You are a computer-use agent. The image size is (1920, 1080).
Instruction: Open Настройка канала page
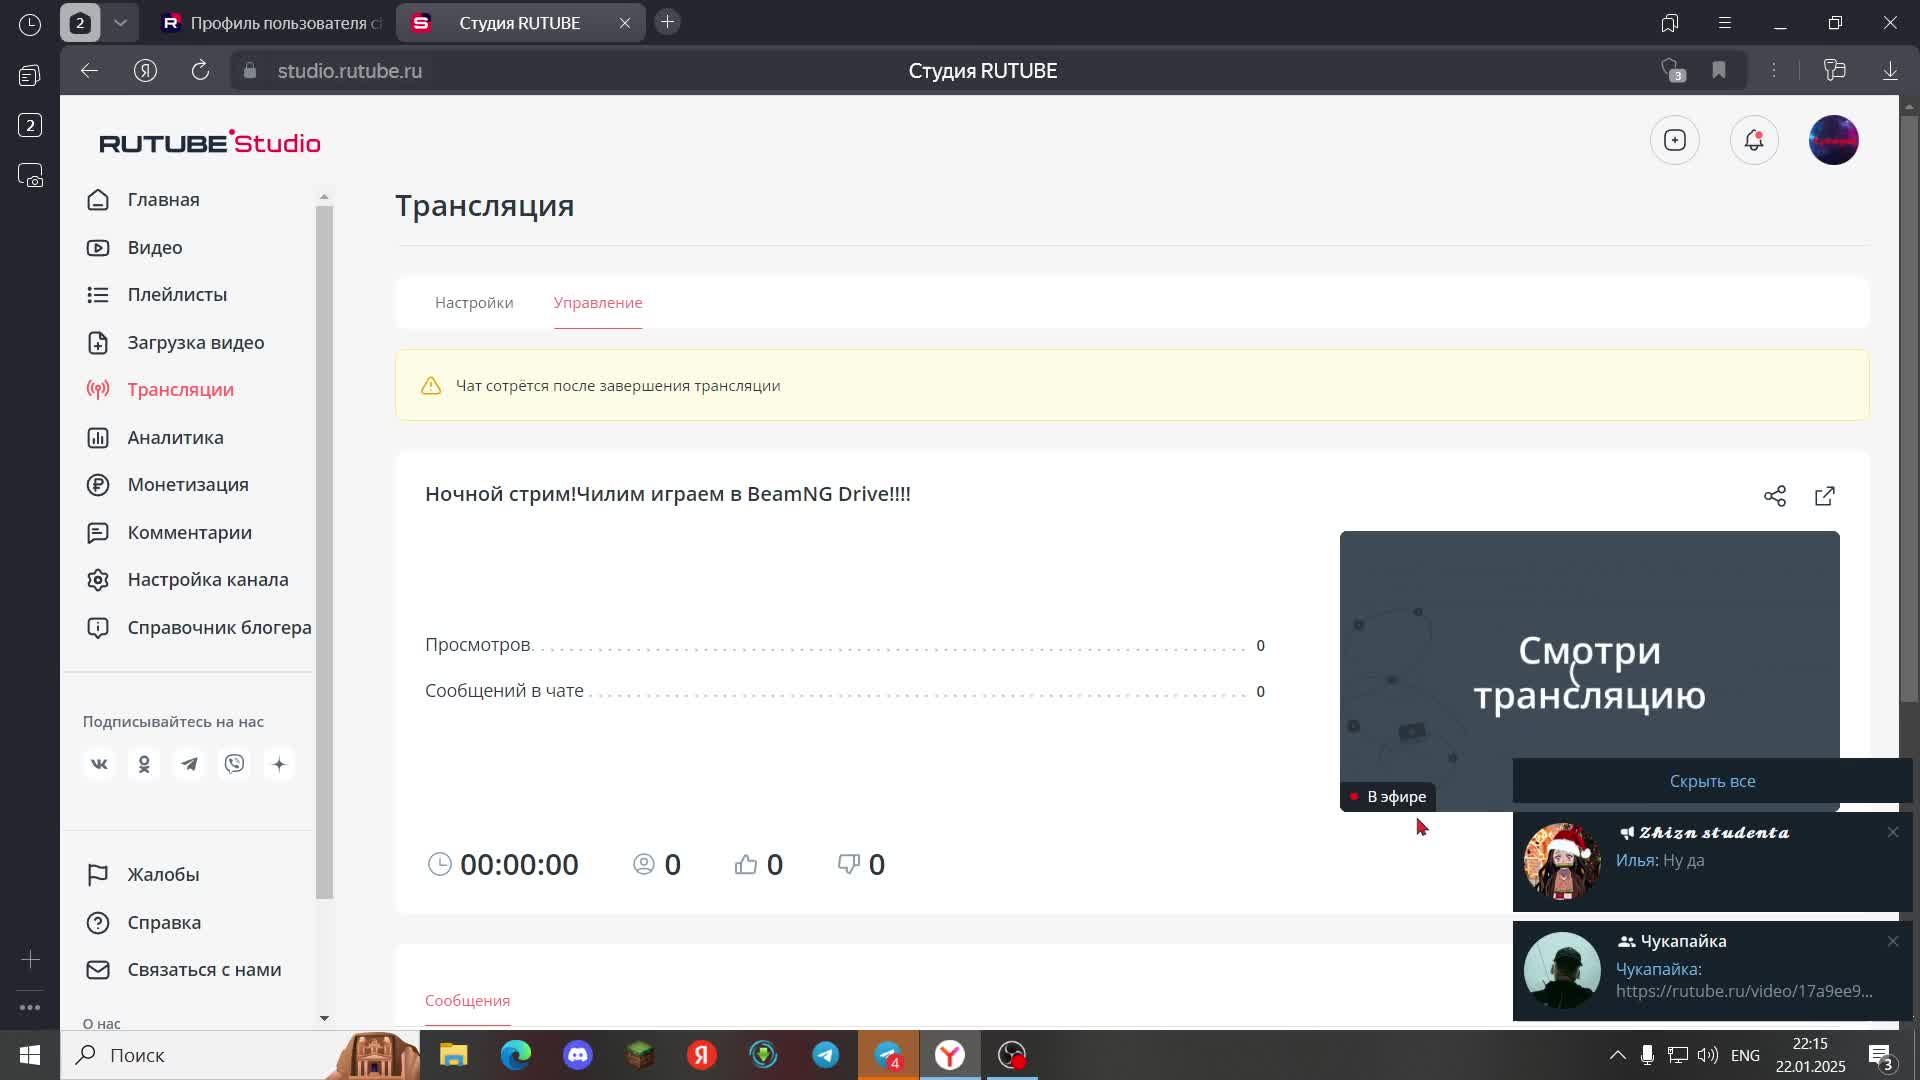[x=207, y=580]
